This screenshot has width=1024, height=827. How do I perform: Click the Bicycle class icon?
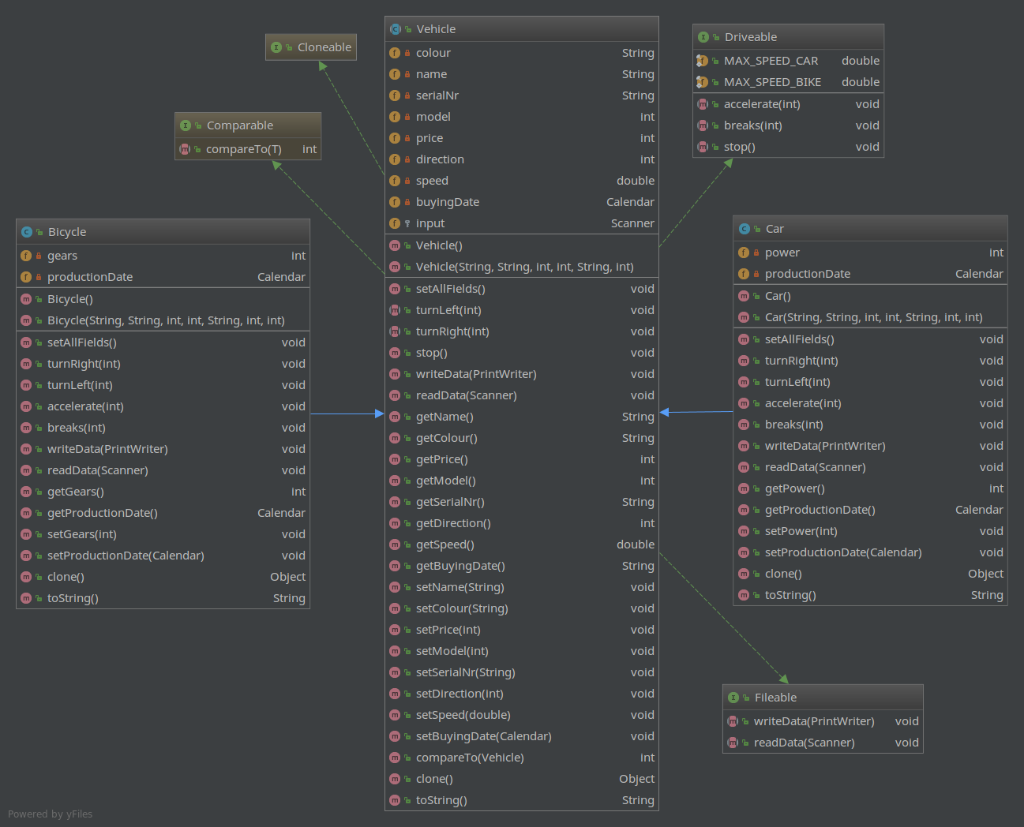click(27, 232)
